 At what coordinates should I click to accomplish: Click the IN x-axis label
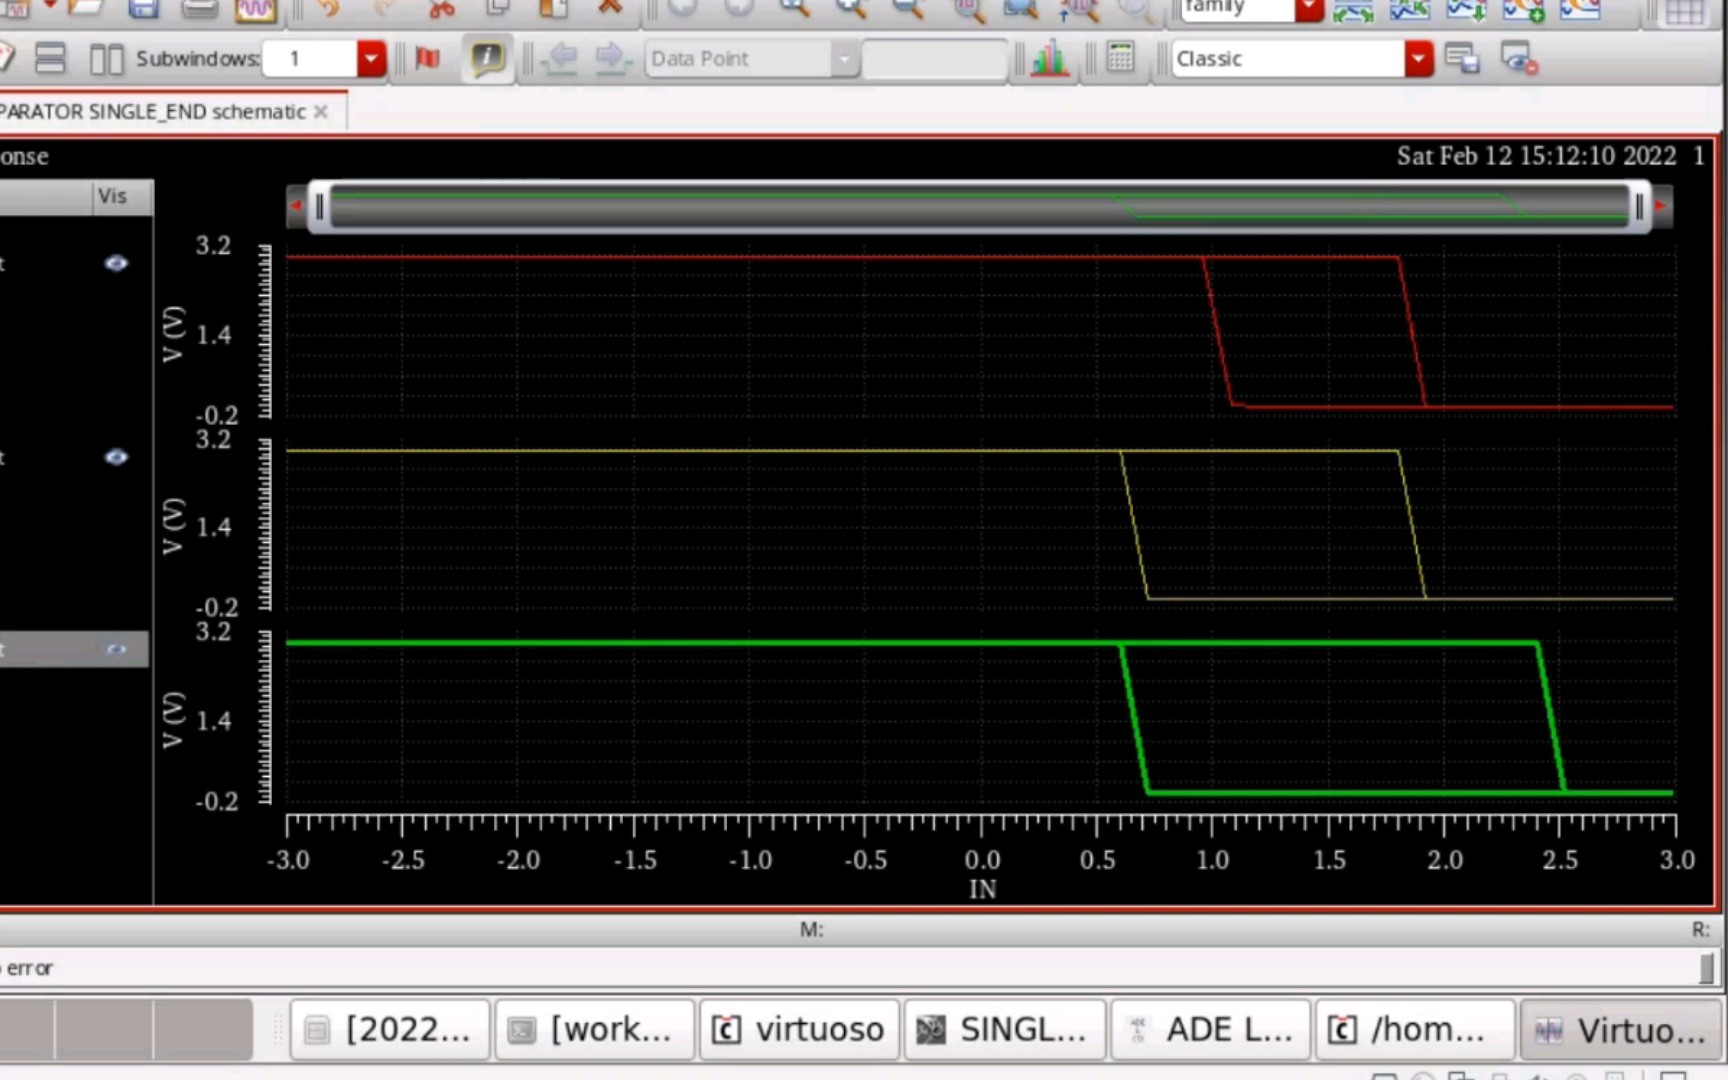pyautogui.click(x=982, y=889)
